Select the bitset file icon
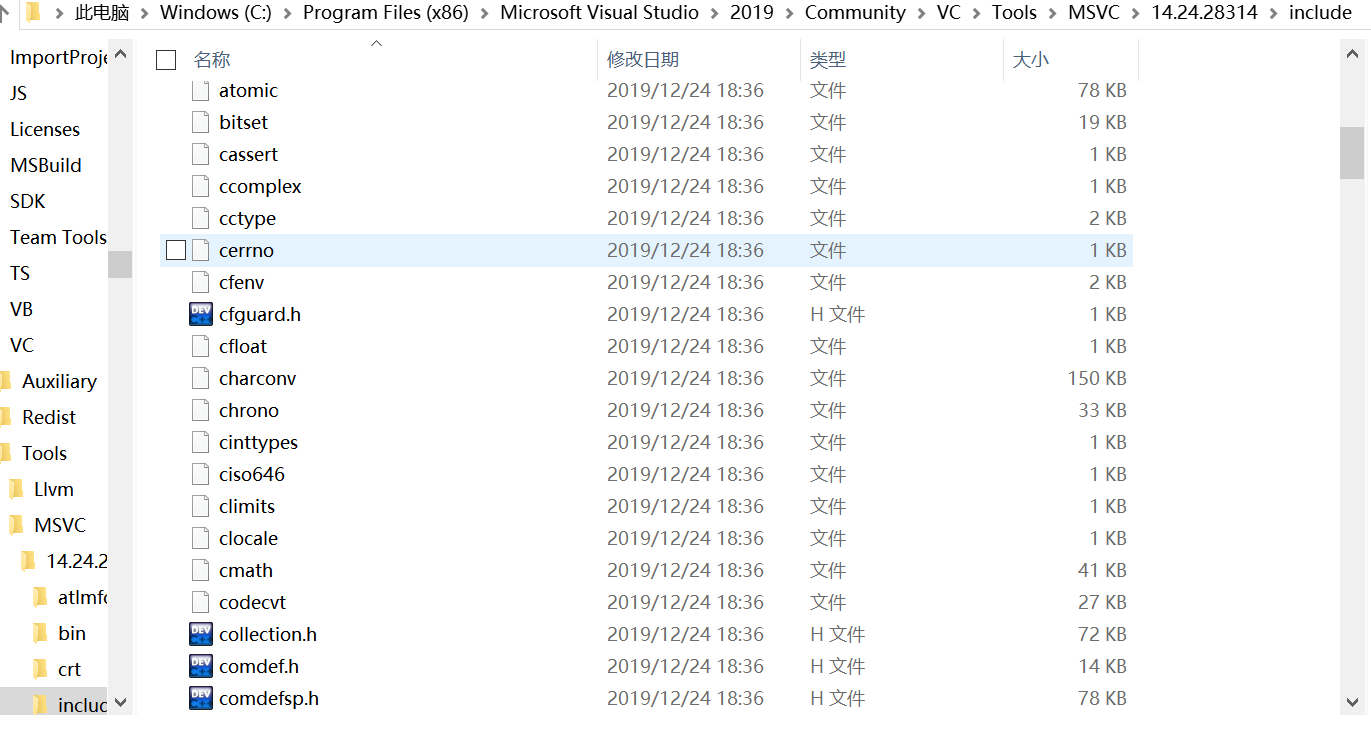Viewport: 1371px width, 745px height. (x=201, y=123)
